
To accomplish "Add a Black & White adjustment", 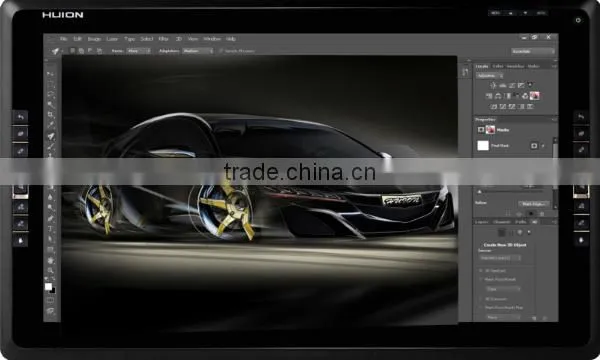I will coord(507,96).
